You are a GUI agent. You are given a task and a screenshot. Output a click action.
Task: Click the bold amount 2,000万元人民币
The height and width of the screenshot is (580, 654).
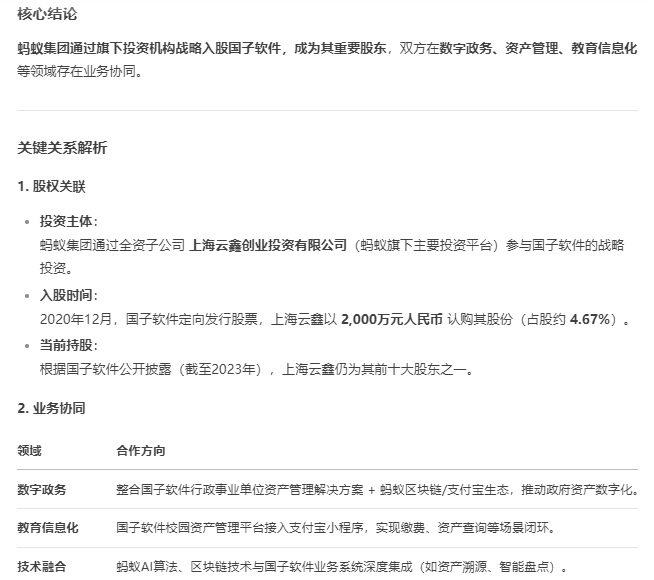(x=392, y=319)
